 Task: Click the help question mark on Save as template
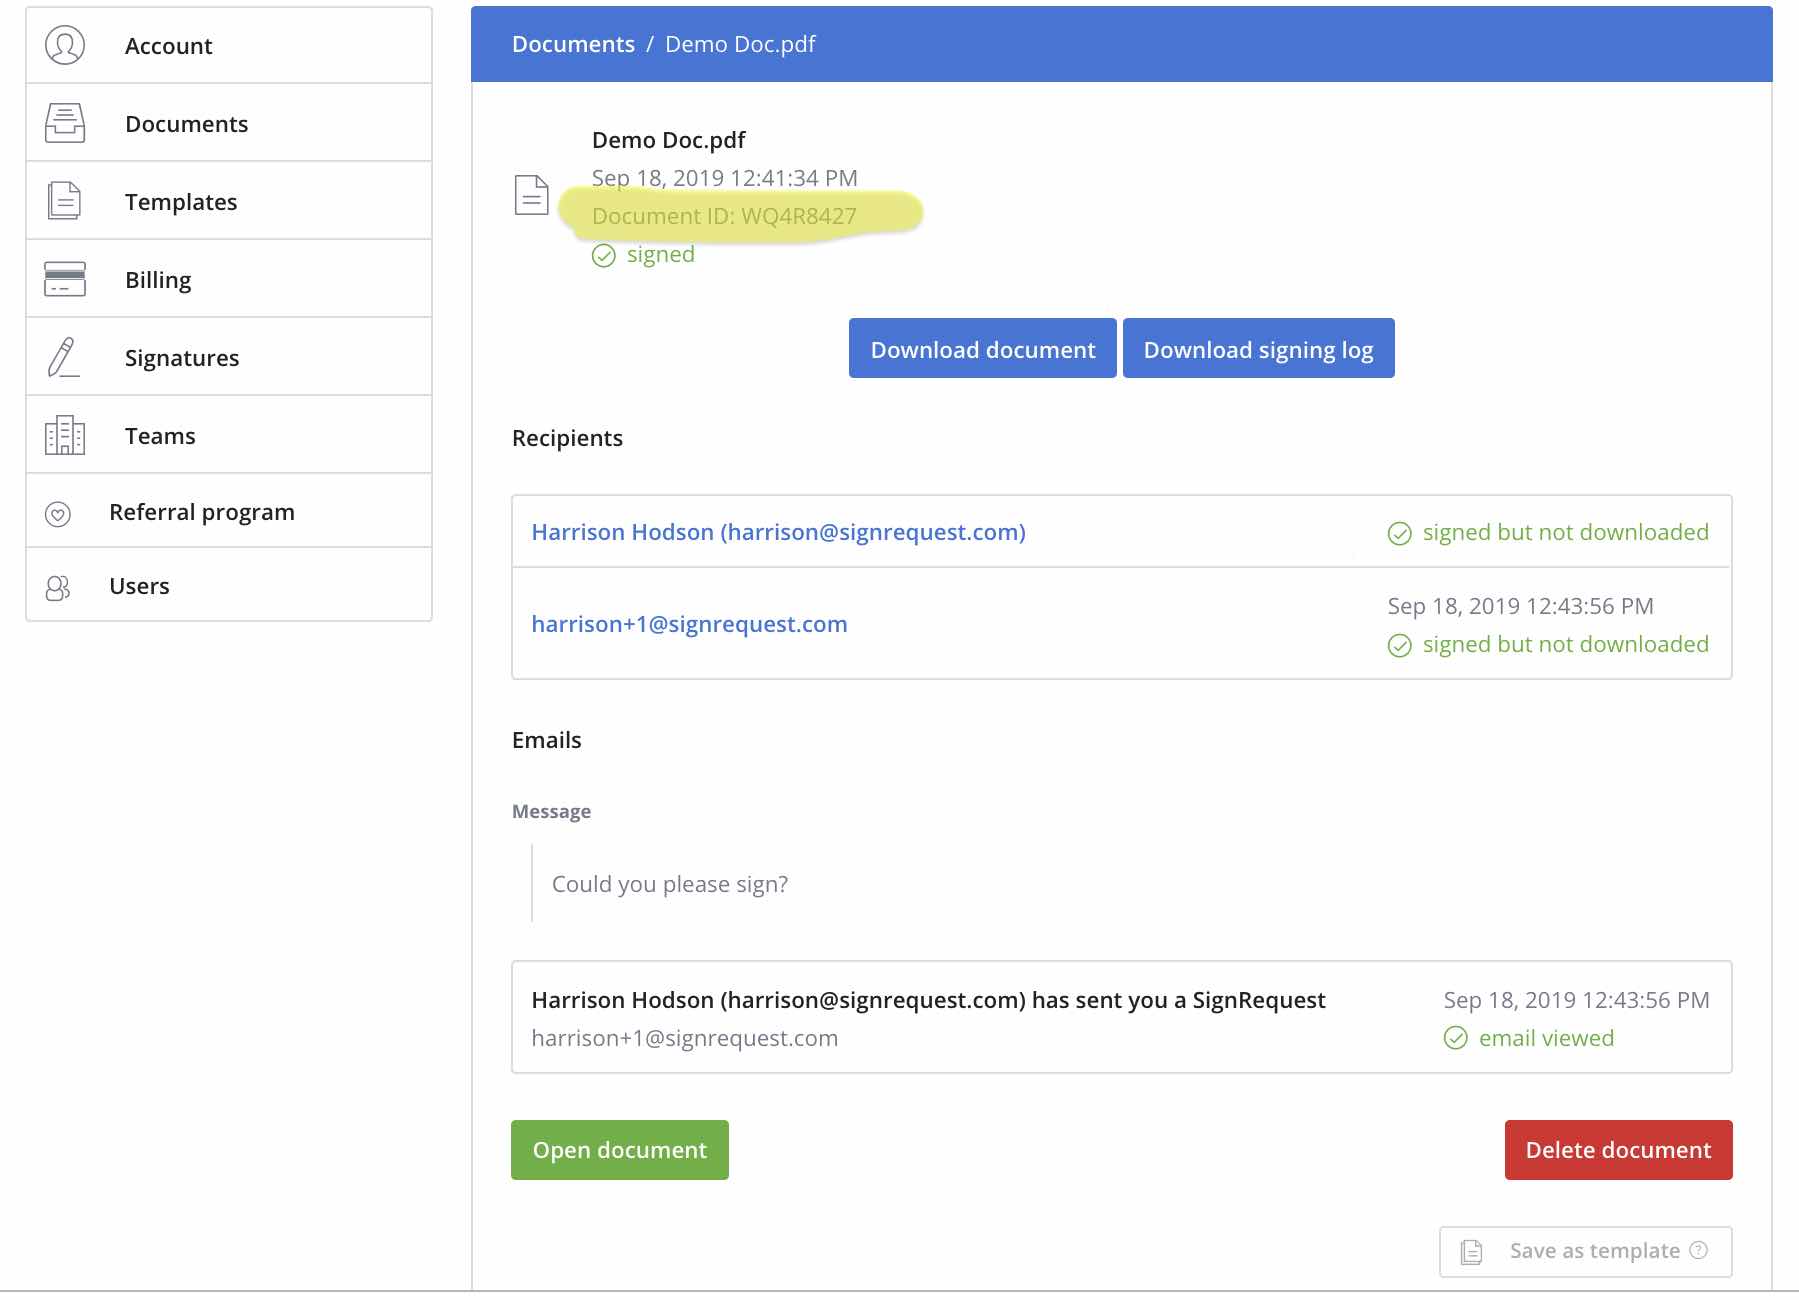[x=1698, y=1250]
